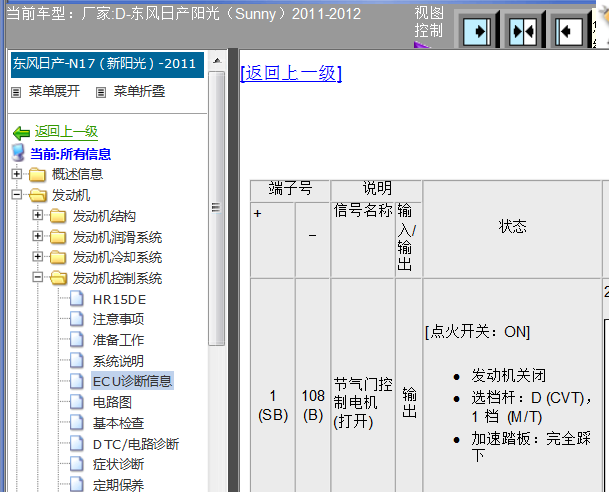The height and width of the screenshot is (492, 609).
Task: Click the sidebar vertical scrollbar thumb
Action: [216, 208]
